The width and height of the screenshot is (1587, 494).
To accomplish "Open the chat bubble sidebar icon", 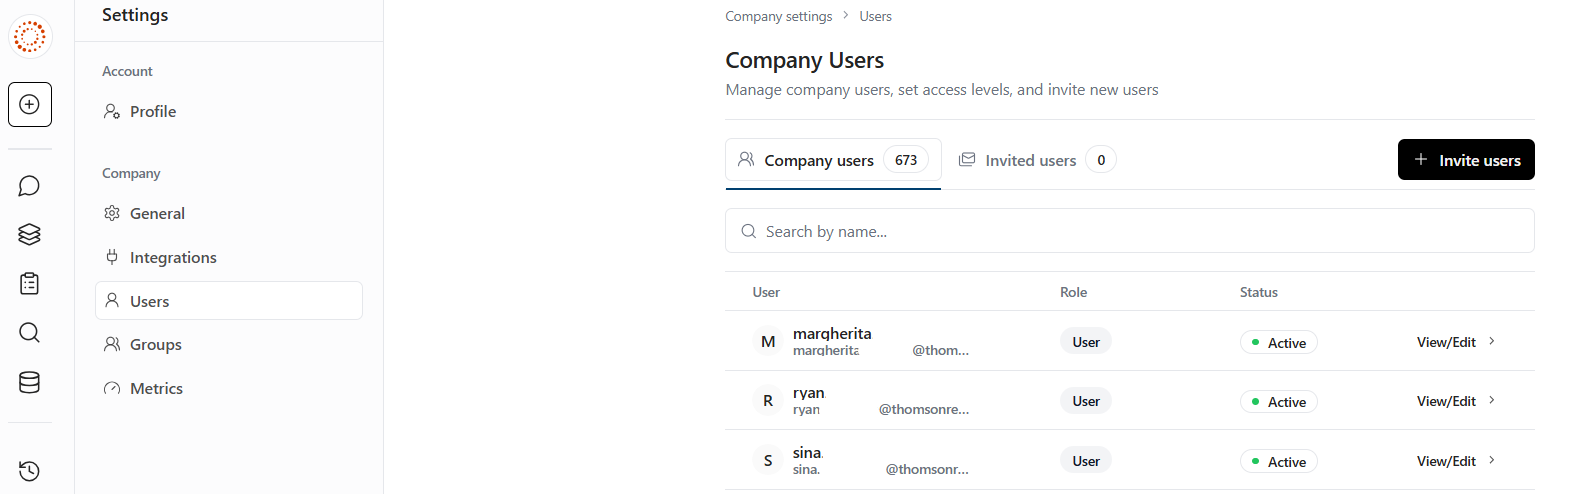I will pyautogui.click(x=30, y=186).
